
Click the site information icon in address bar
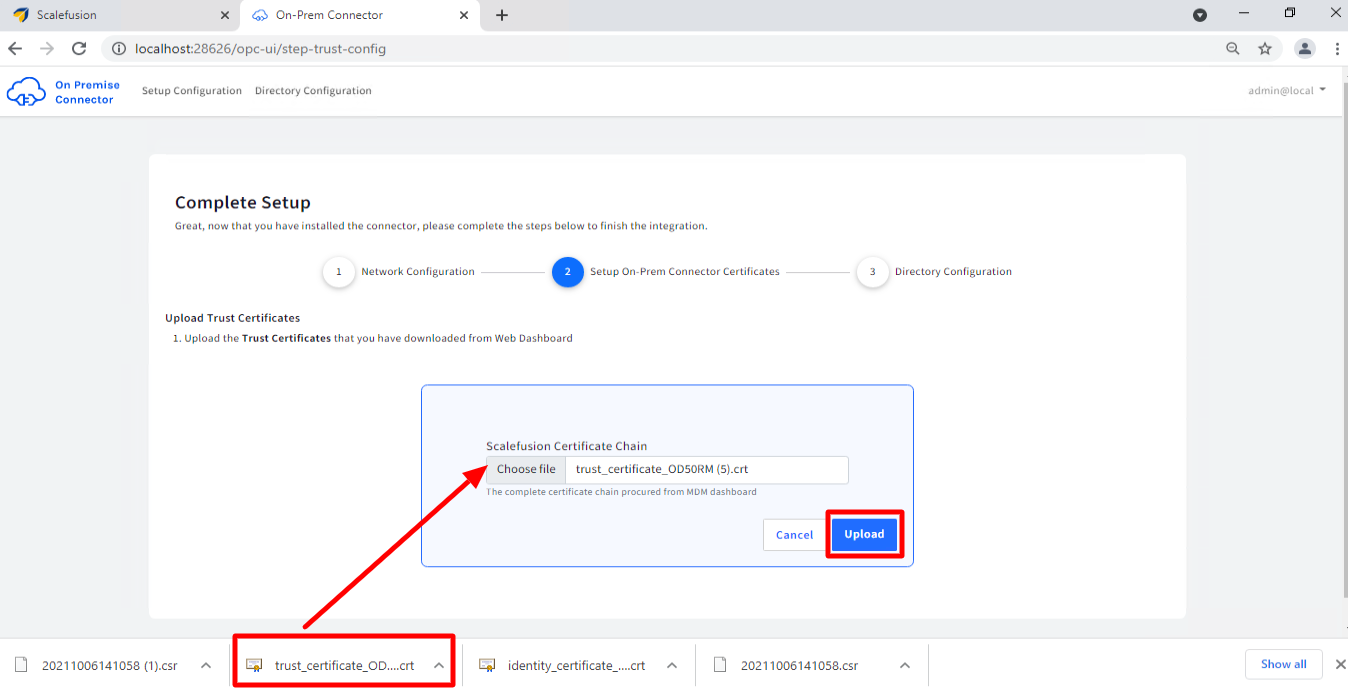click(x=118, y=48)
